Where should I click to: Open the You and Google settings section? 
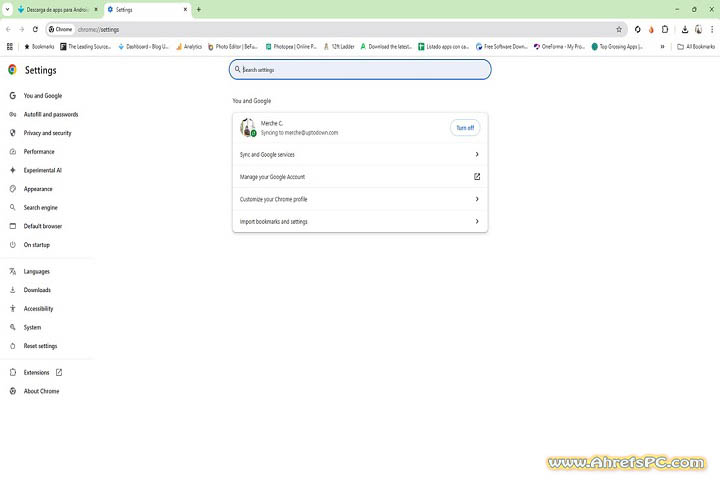point(43,96)
